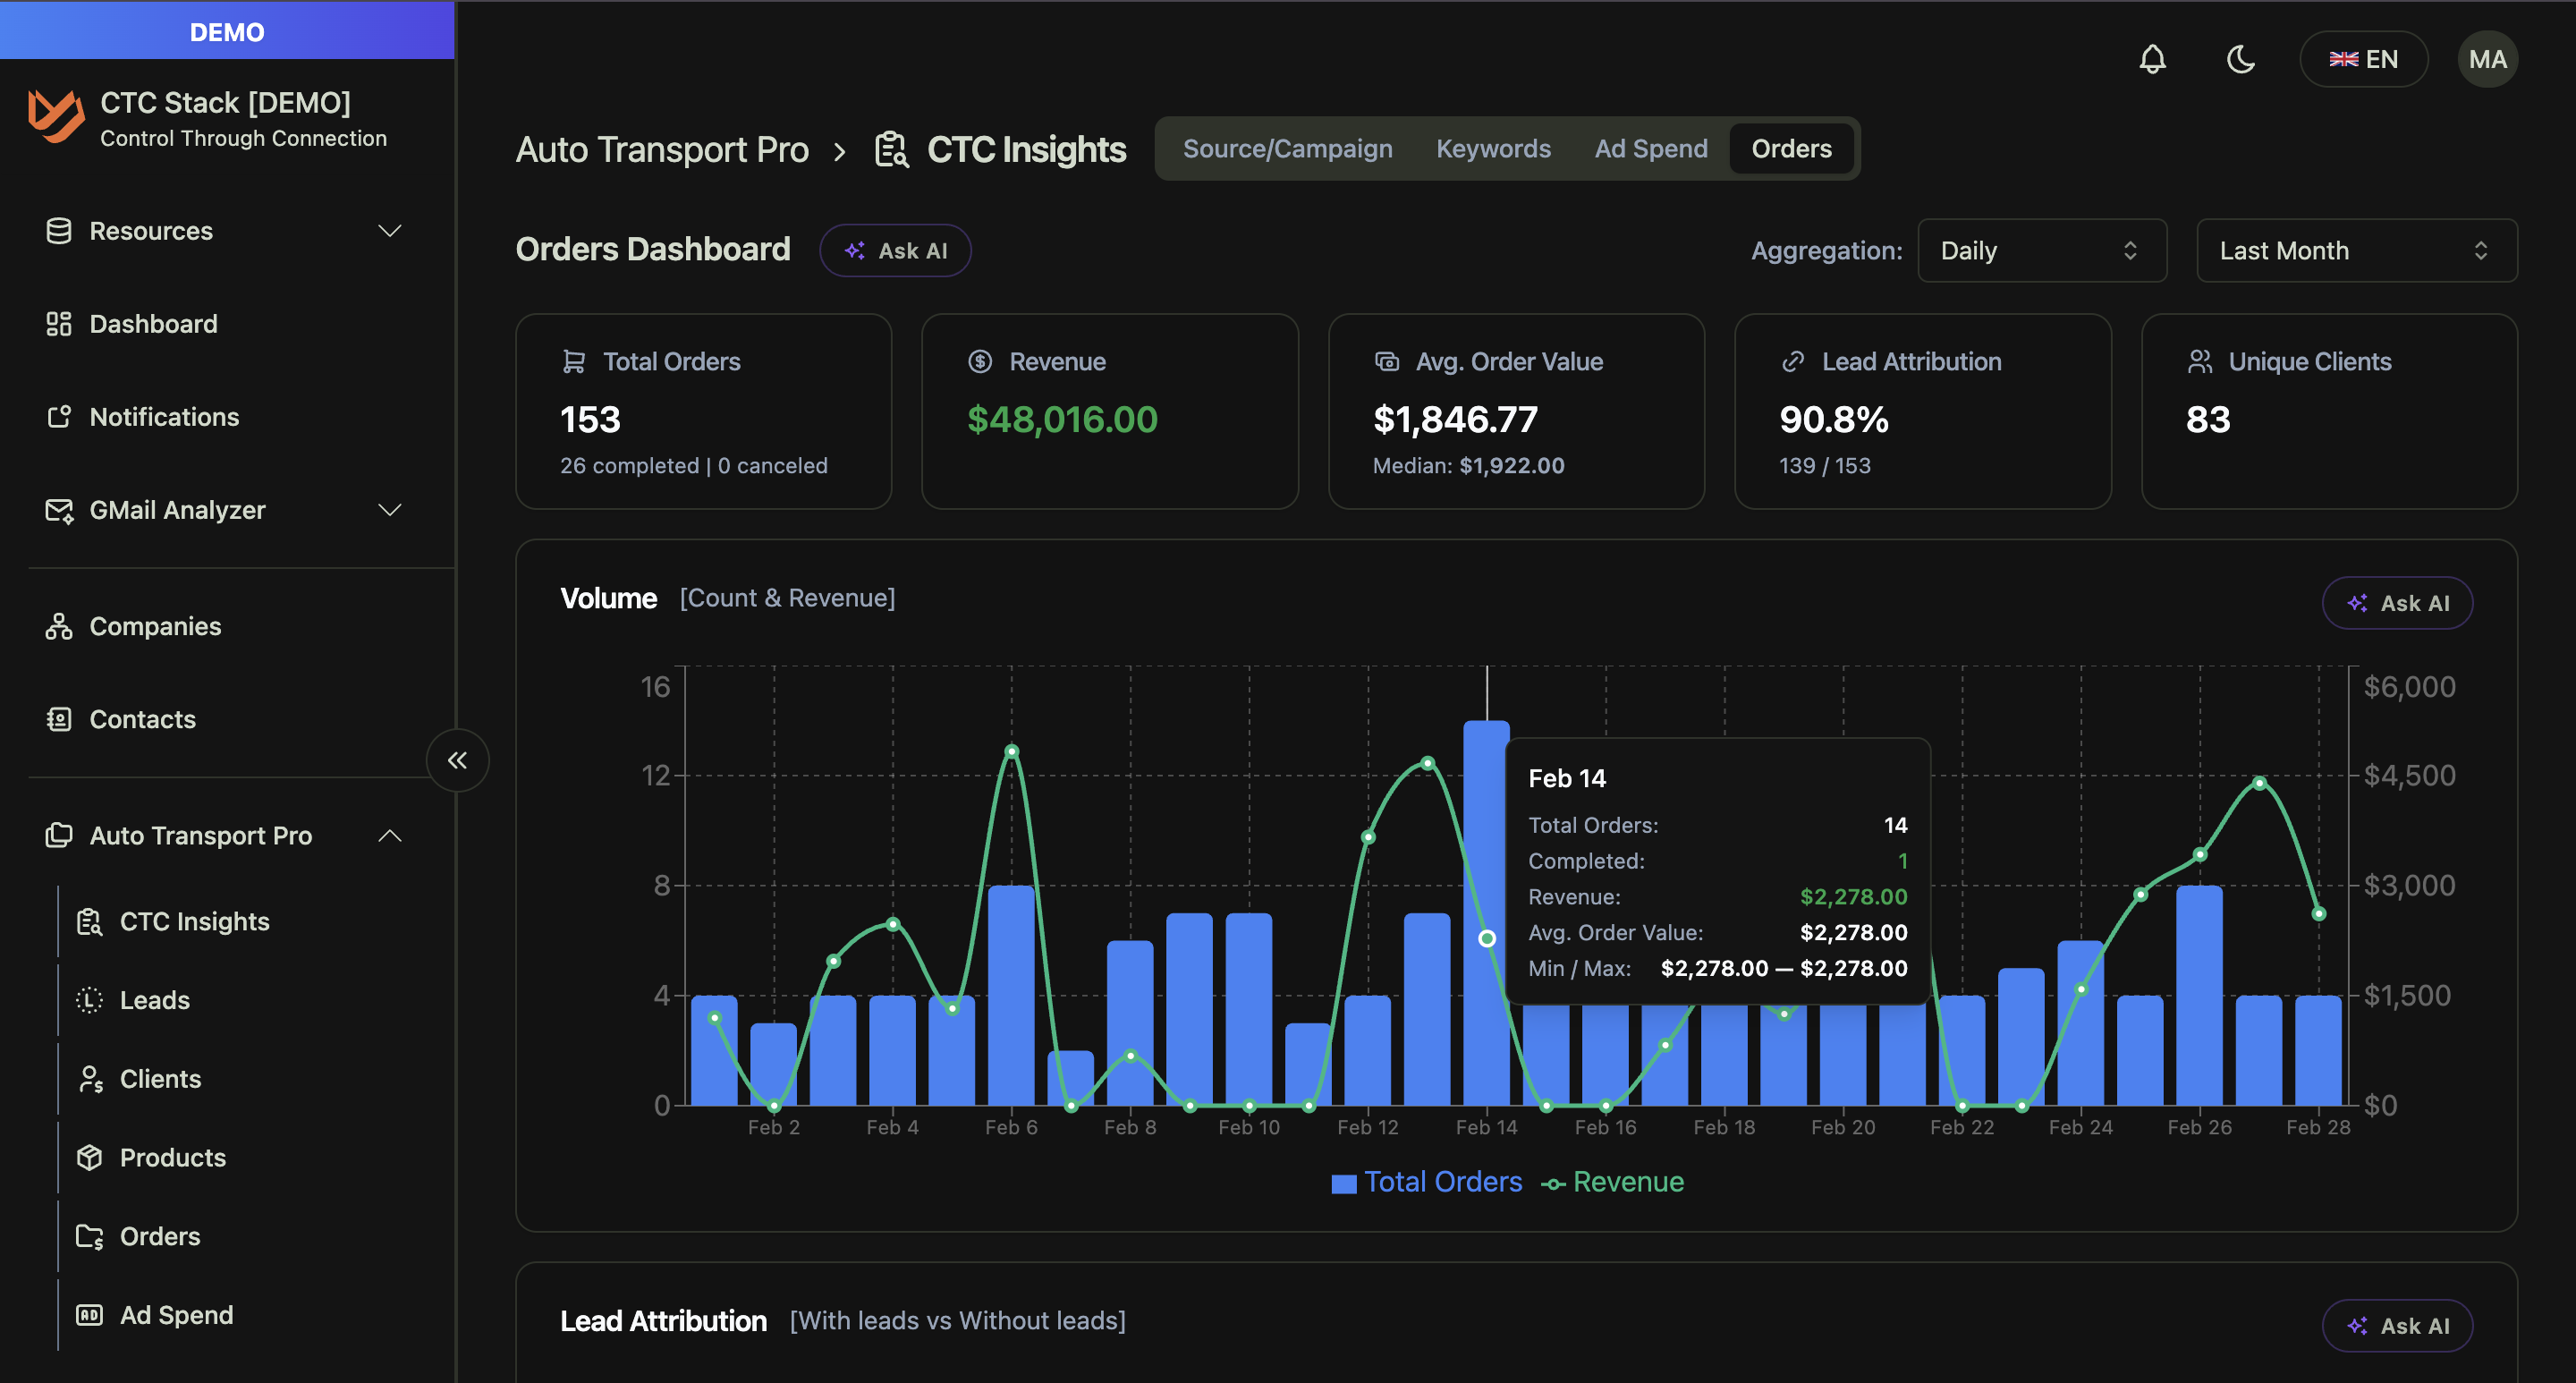
Task: Open the Aggregation Daily dropdown
Action: 2041,250
